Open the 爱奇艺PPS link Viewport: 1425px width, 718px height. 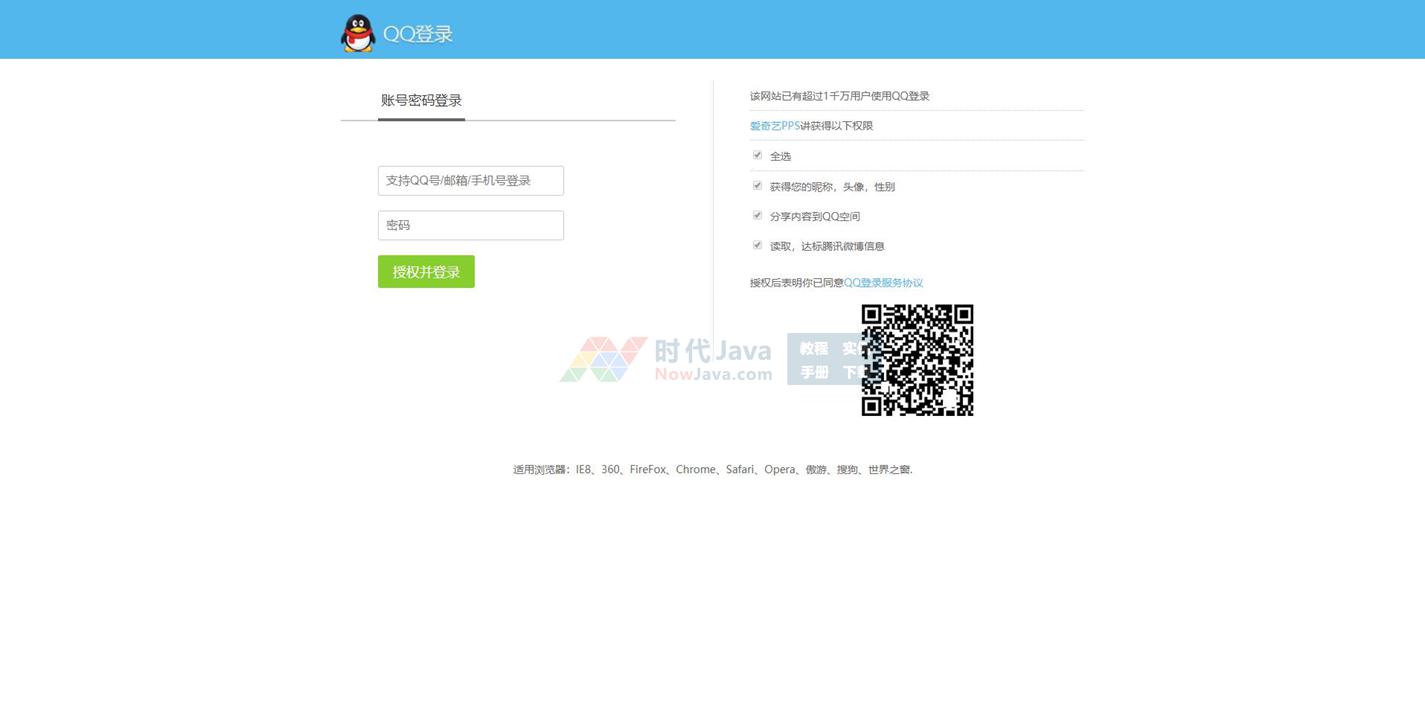(x=774, y=126)
